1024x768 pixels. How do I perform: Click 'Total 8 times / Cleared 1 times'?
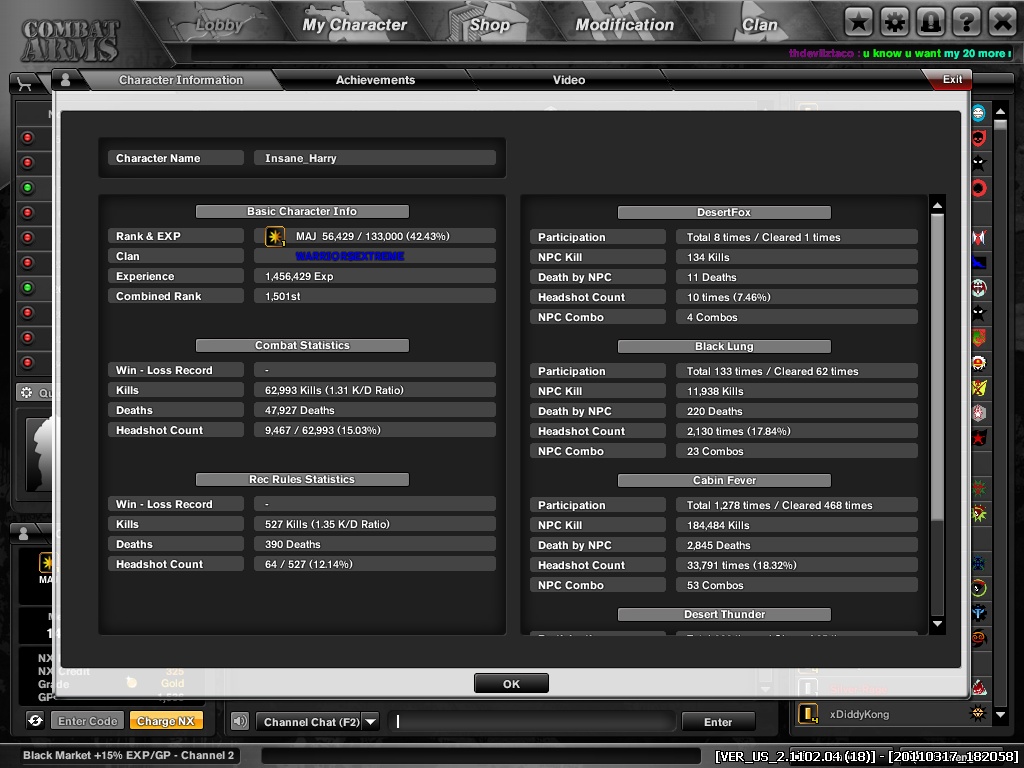pyautogui.click(x=763, y=238)
